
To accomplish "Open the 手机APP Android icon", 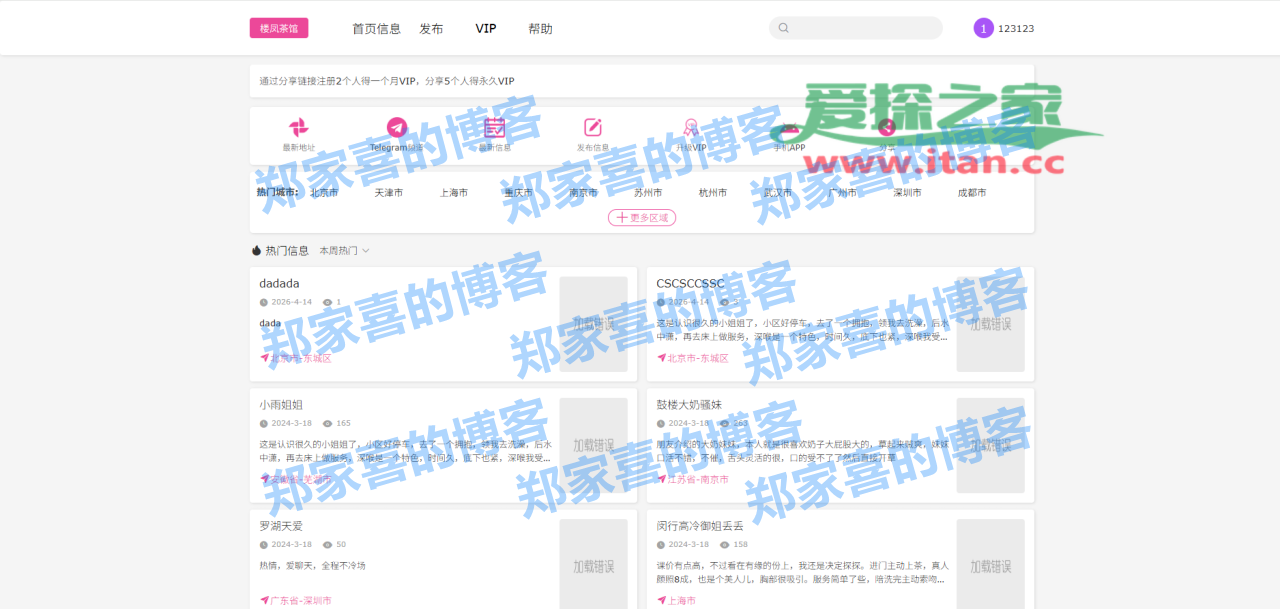I will pos(789,127).
